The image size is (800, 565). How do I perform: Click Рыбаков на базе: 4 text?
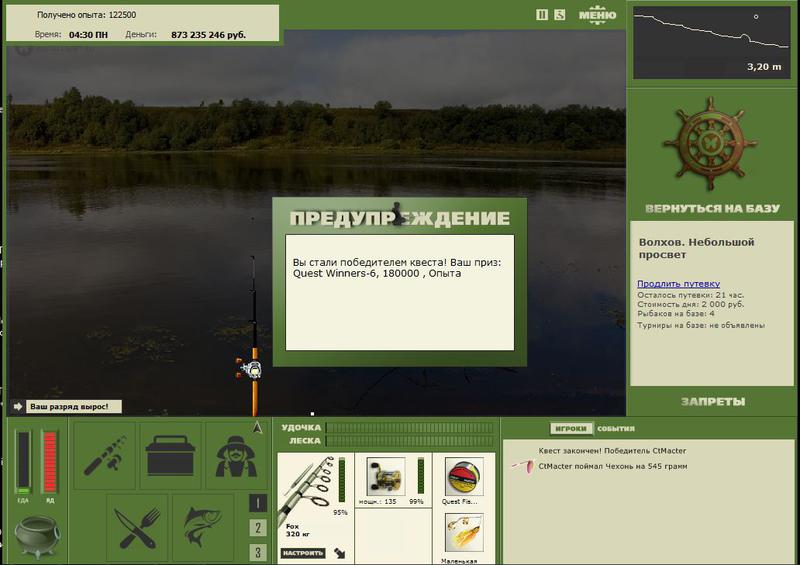(676, 313)
